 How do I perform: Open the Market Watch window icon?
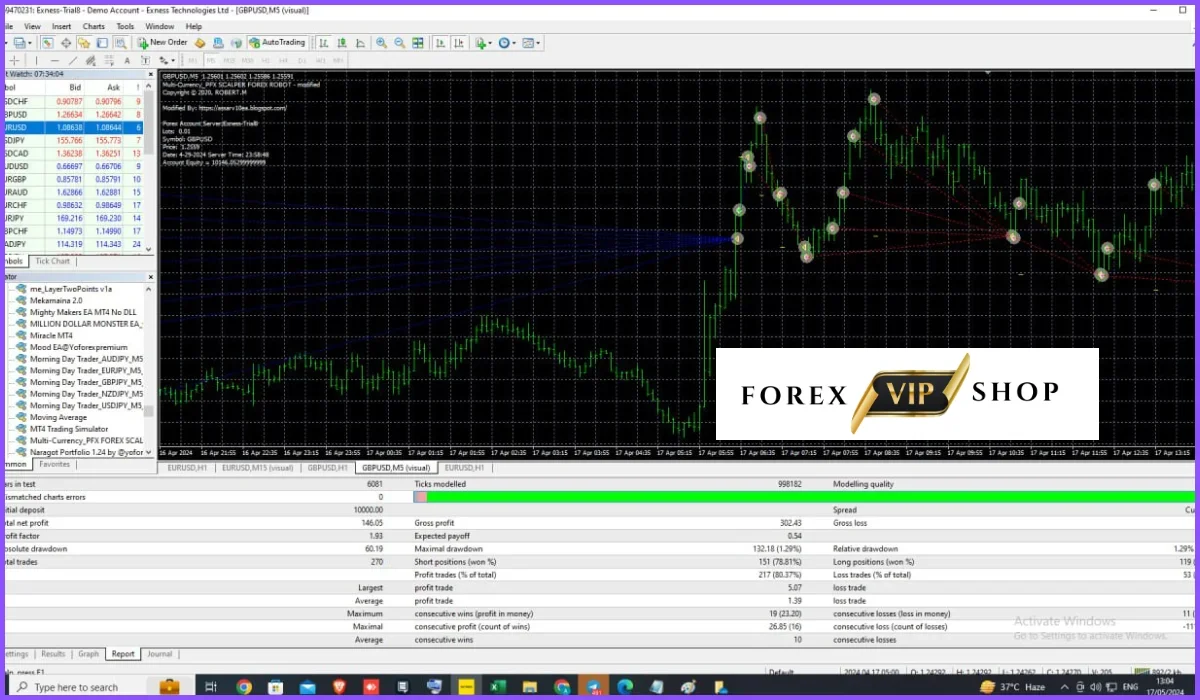point(47,43)
